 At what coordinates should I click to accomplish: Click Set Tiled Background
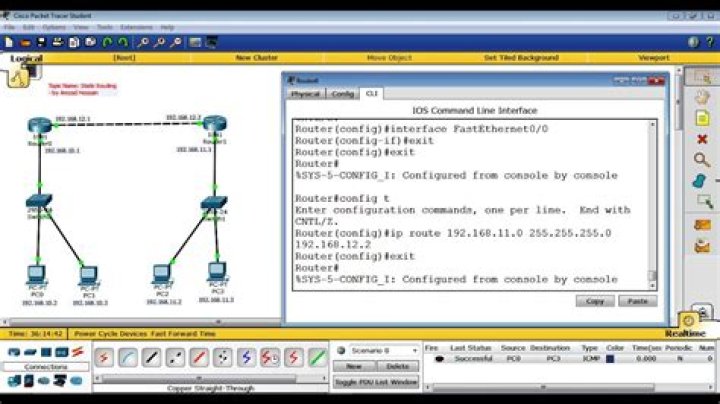click(x=521, y=58)
